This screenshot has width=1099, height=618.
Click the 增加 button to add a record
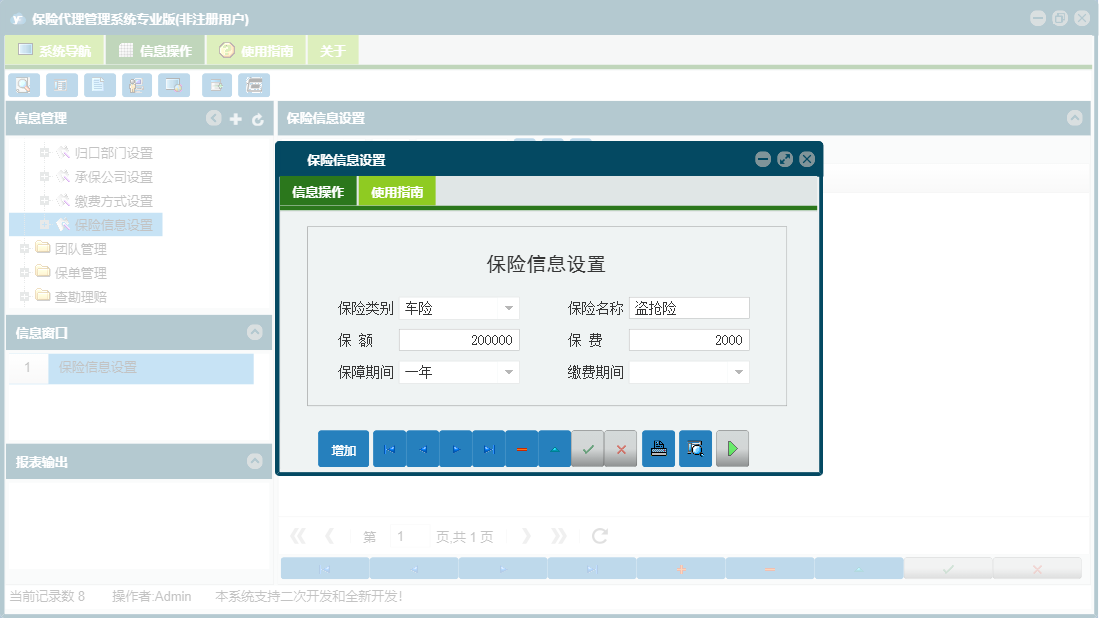point(343,449)
